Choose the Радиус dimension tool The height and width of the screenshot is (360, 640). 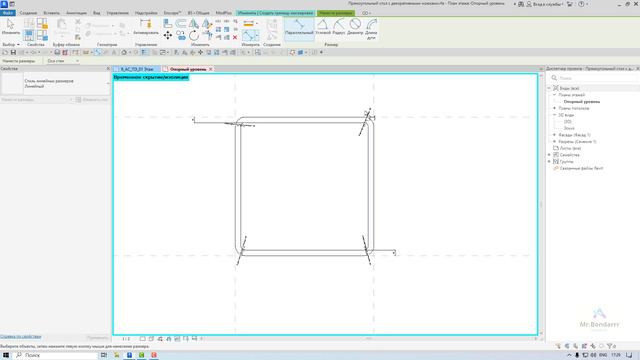click(x=339, y=27)
